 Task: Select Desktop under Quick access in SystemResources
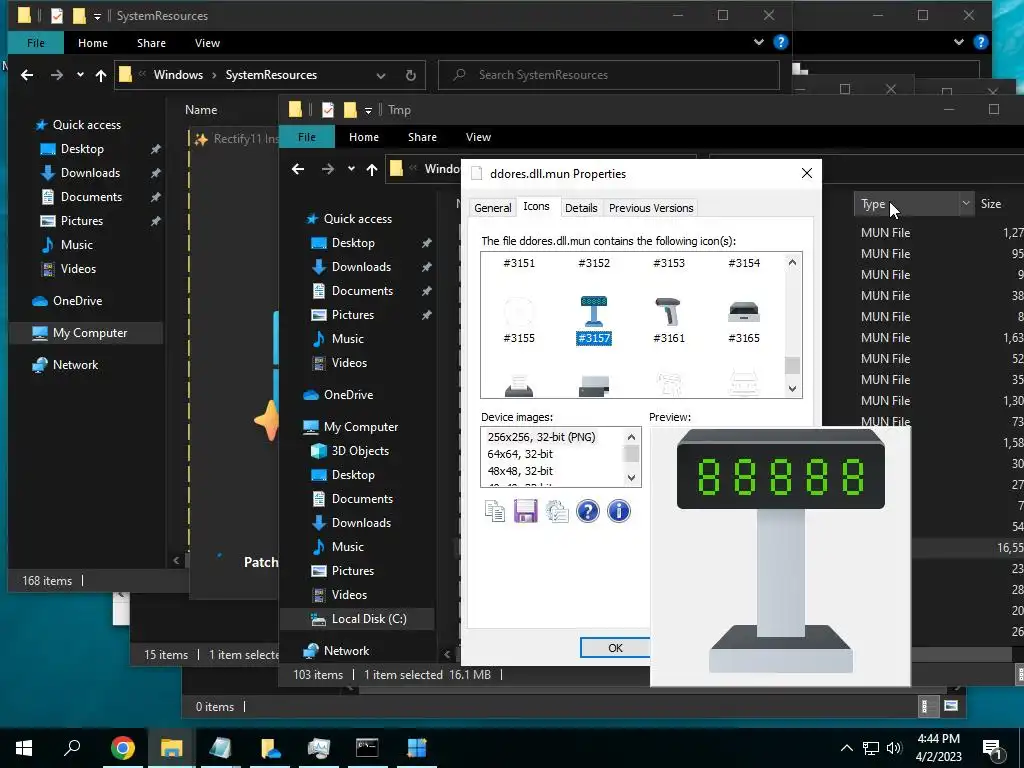click(x=82, y=149)
